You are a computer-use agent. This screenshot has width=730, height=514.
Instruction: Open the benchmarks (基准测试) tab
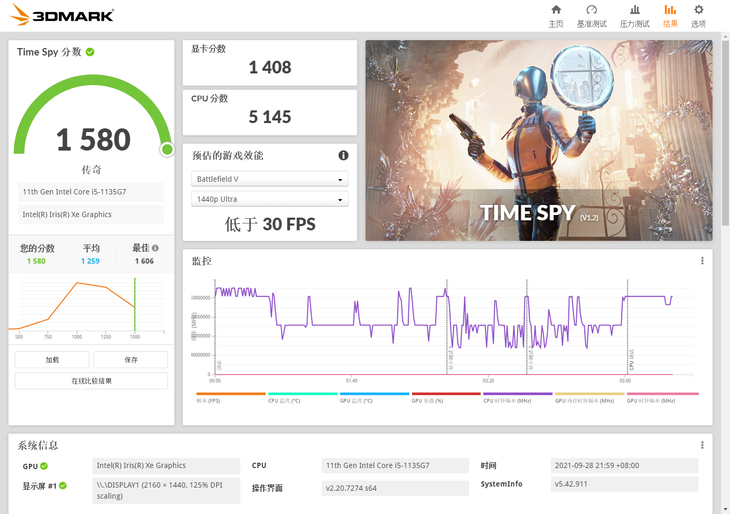[x=592, y=16]
